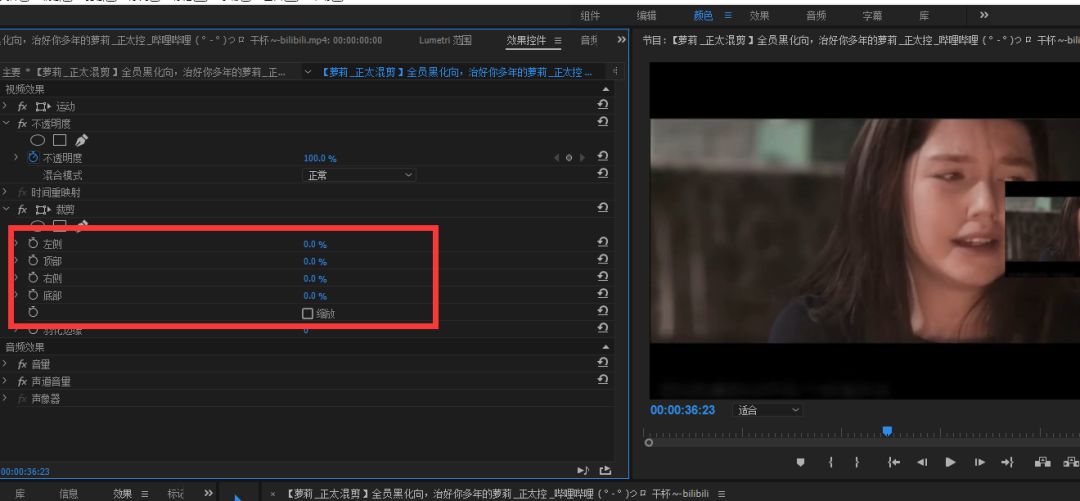Reset the 裁剪 effect
This screenshot has height=501, width=1080.
(x=603, y=207)
